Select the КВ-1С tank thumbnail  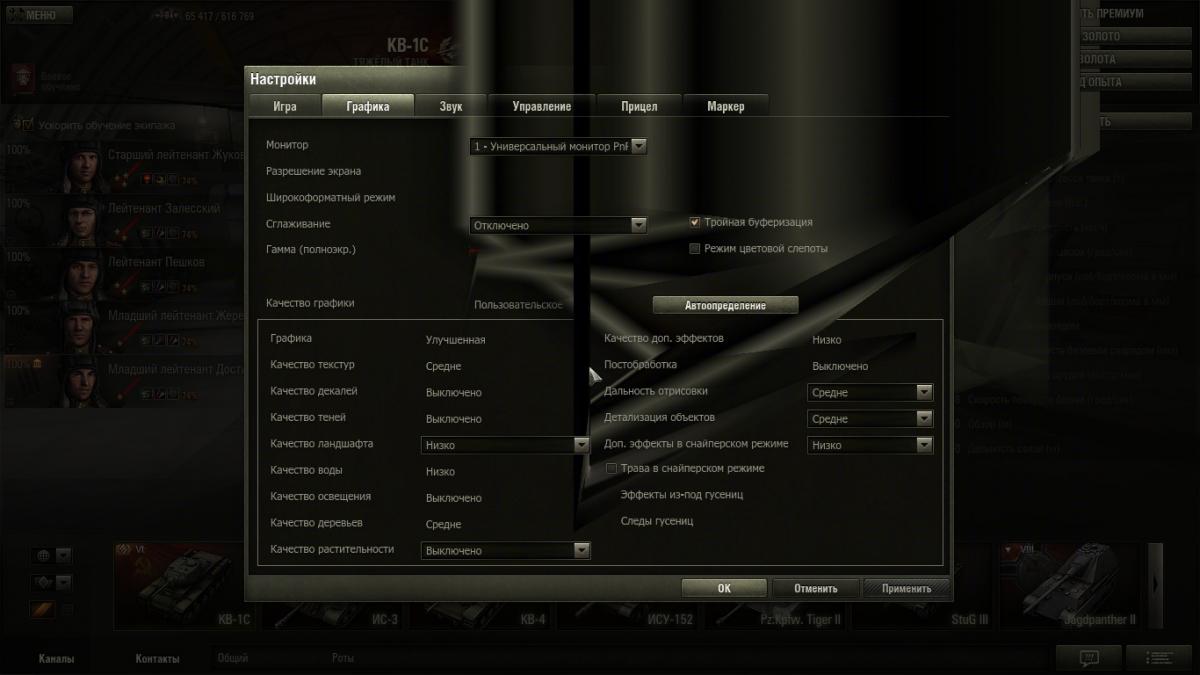[184, 587]
